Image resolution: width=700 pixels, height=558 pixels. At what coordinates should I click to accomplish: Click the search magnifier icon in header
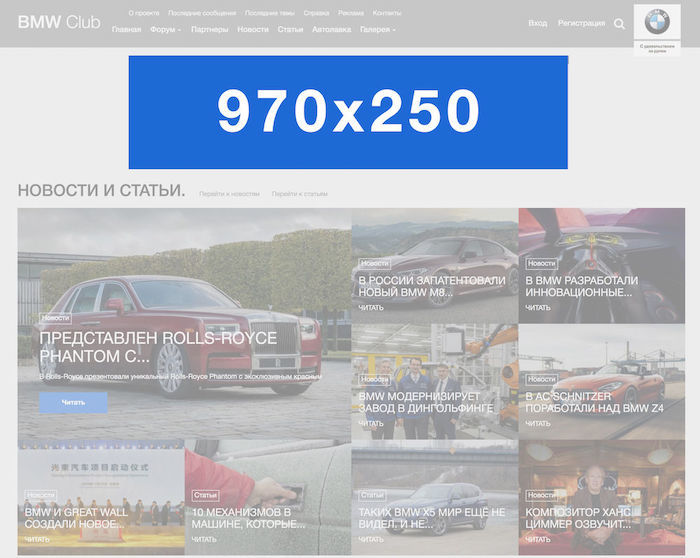(x=619, y=24)
